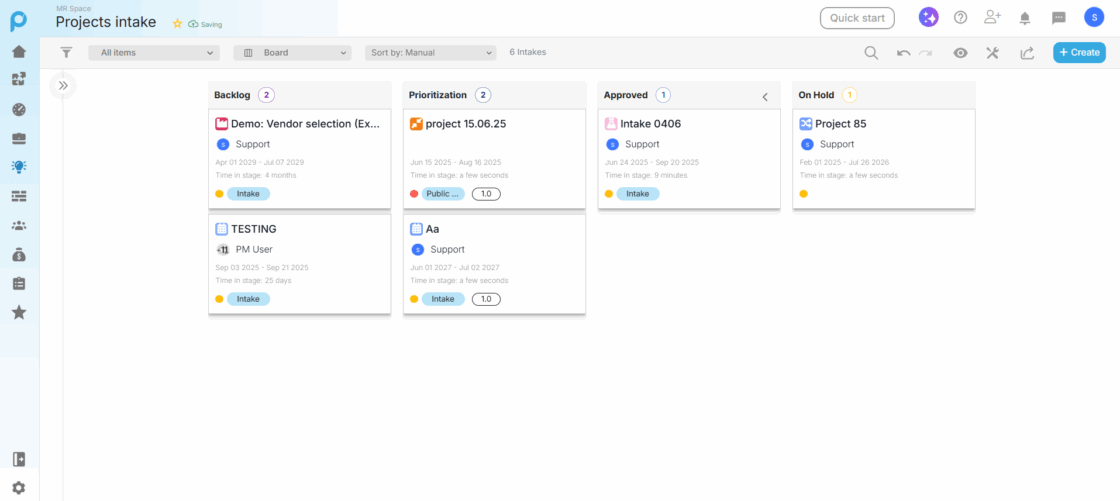The image size is (1120, 501).
Task: Toggle the eye visibility options
Action: 960,53
